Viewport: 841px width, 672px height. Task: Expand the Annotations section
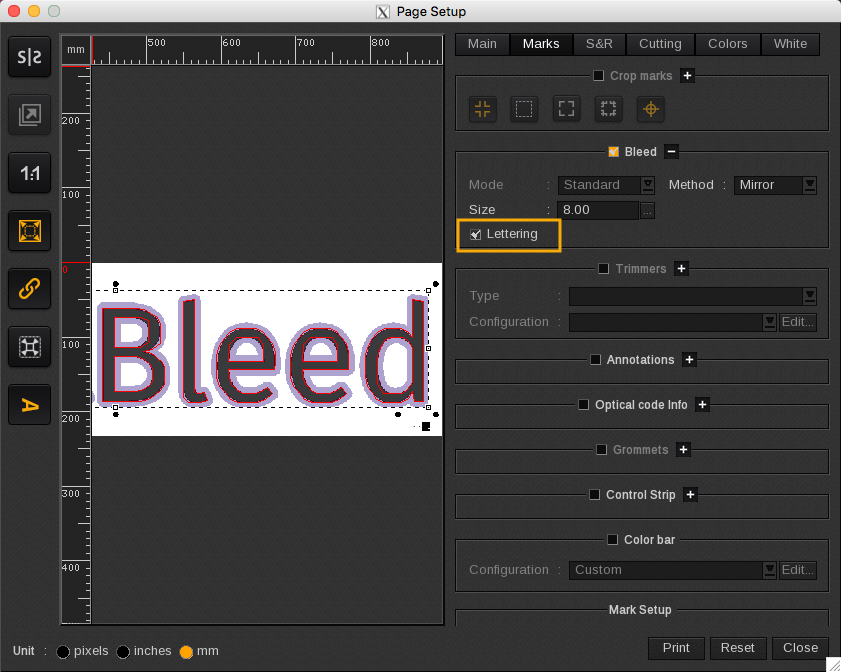689,360
